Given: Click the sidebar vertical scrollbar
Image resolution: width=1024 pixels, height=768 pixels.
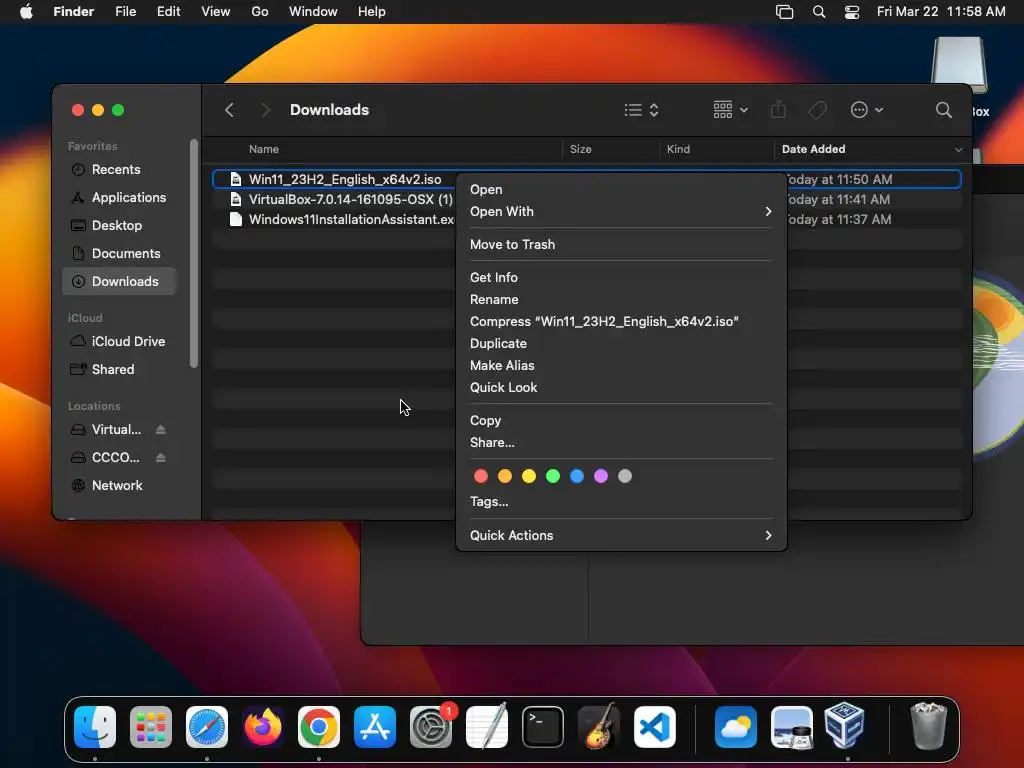Looking at the screenshot, I should [x=193, y=253].
